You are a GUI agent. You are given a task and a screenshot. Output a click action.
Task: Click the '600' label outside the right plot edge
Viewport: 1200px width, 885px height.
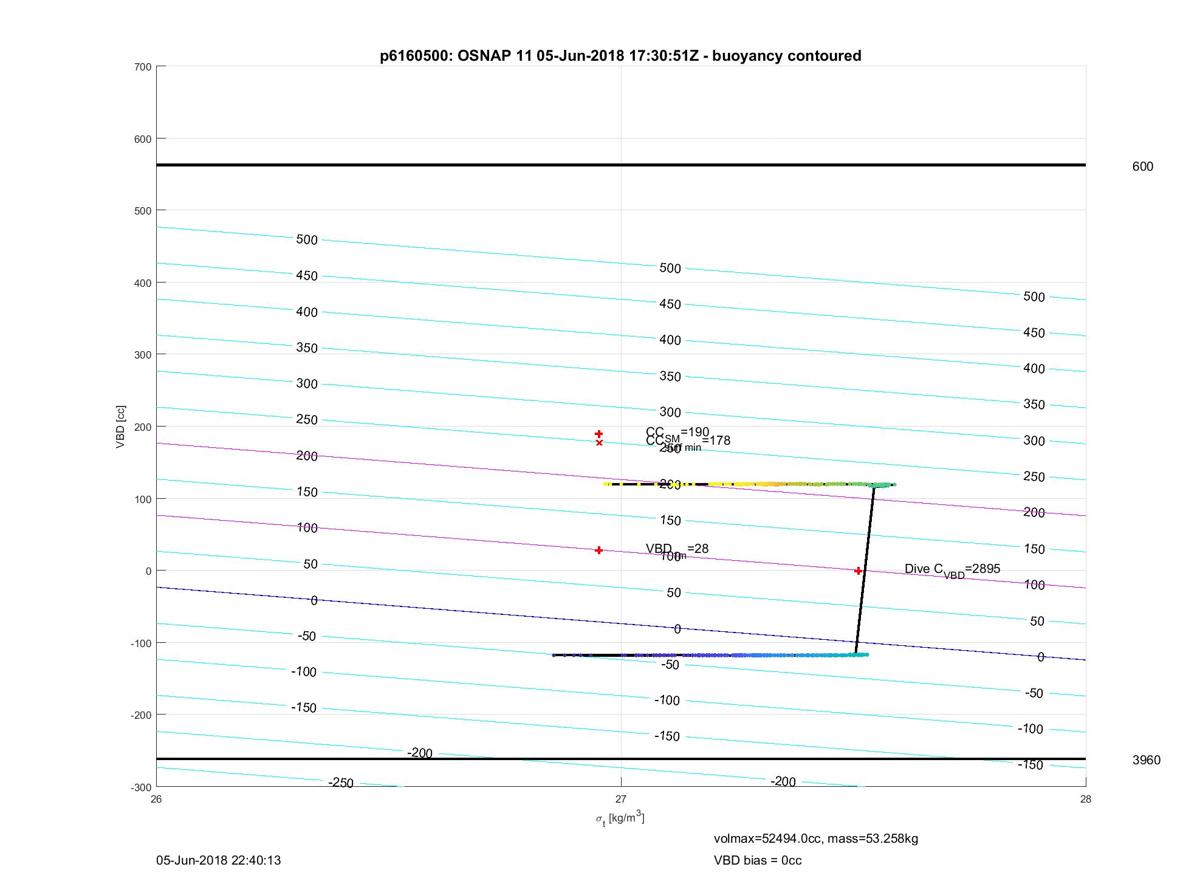click(x=1142, y=167)
